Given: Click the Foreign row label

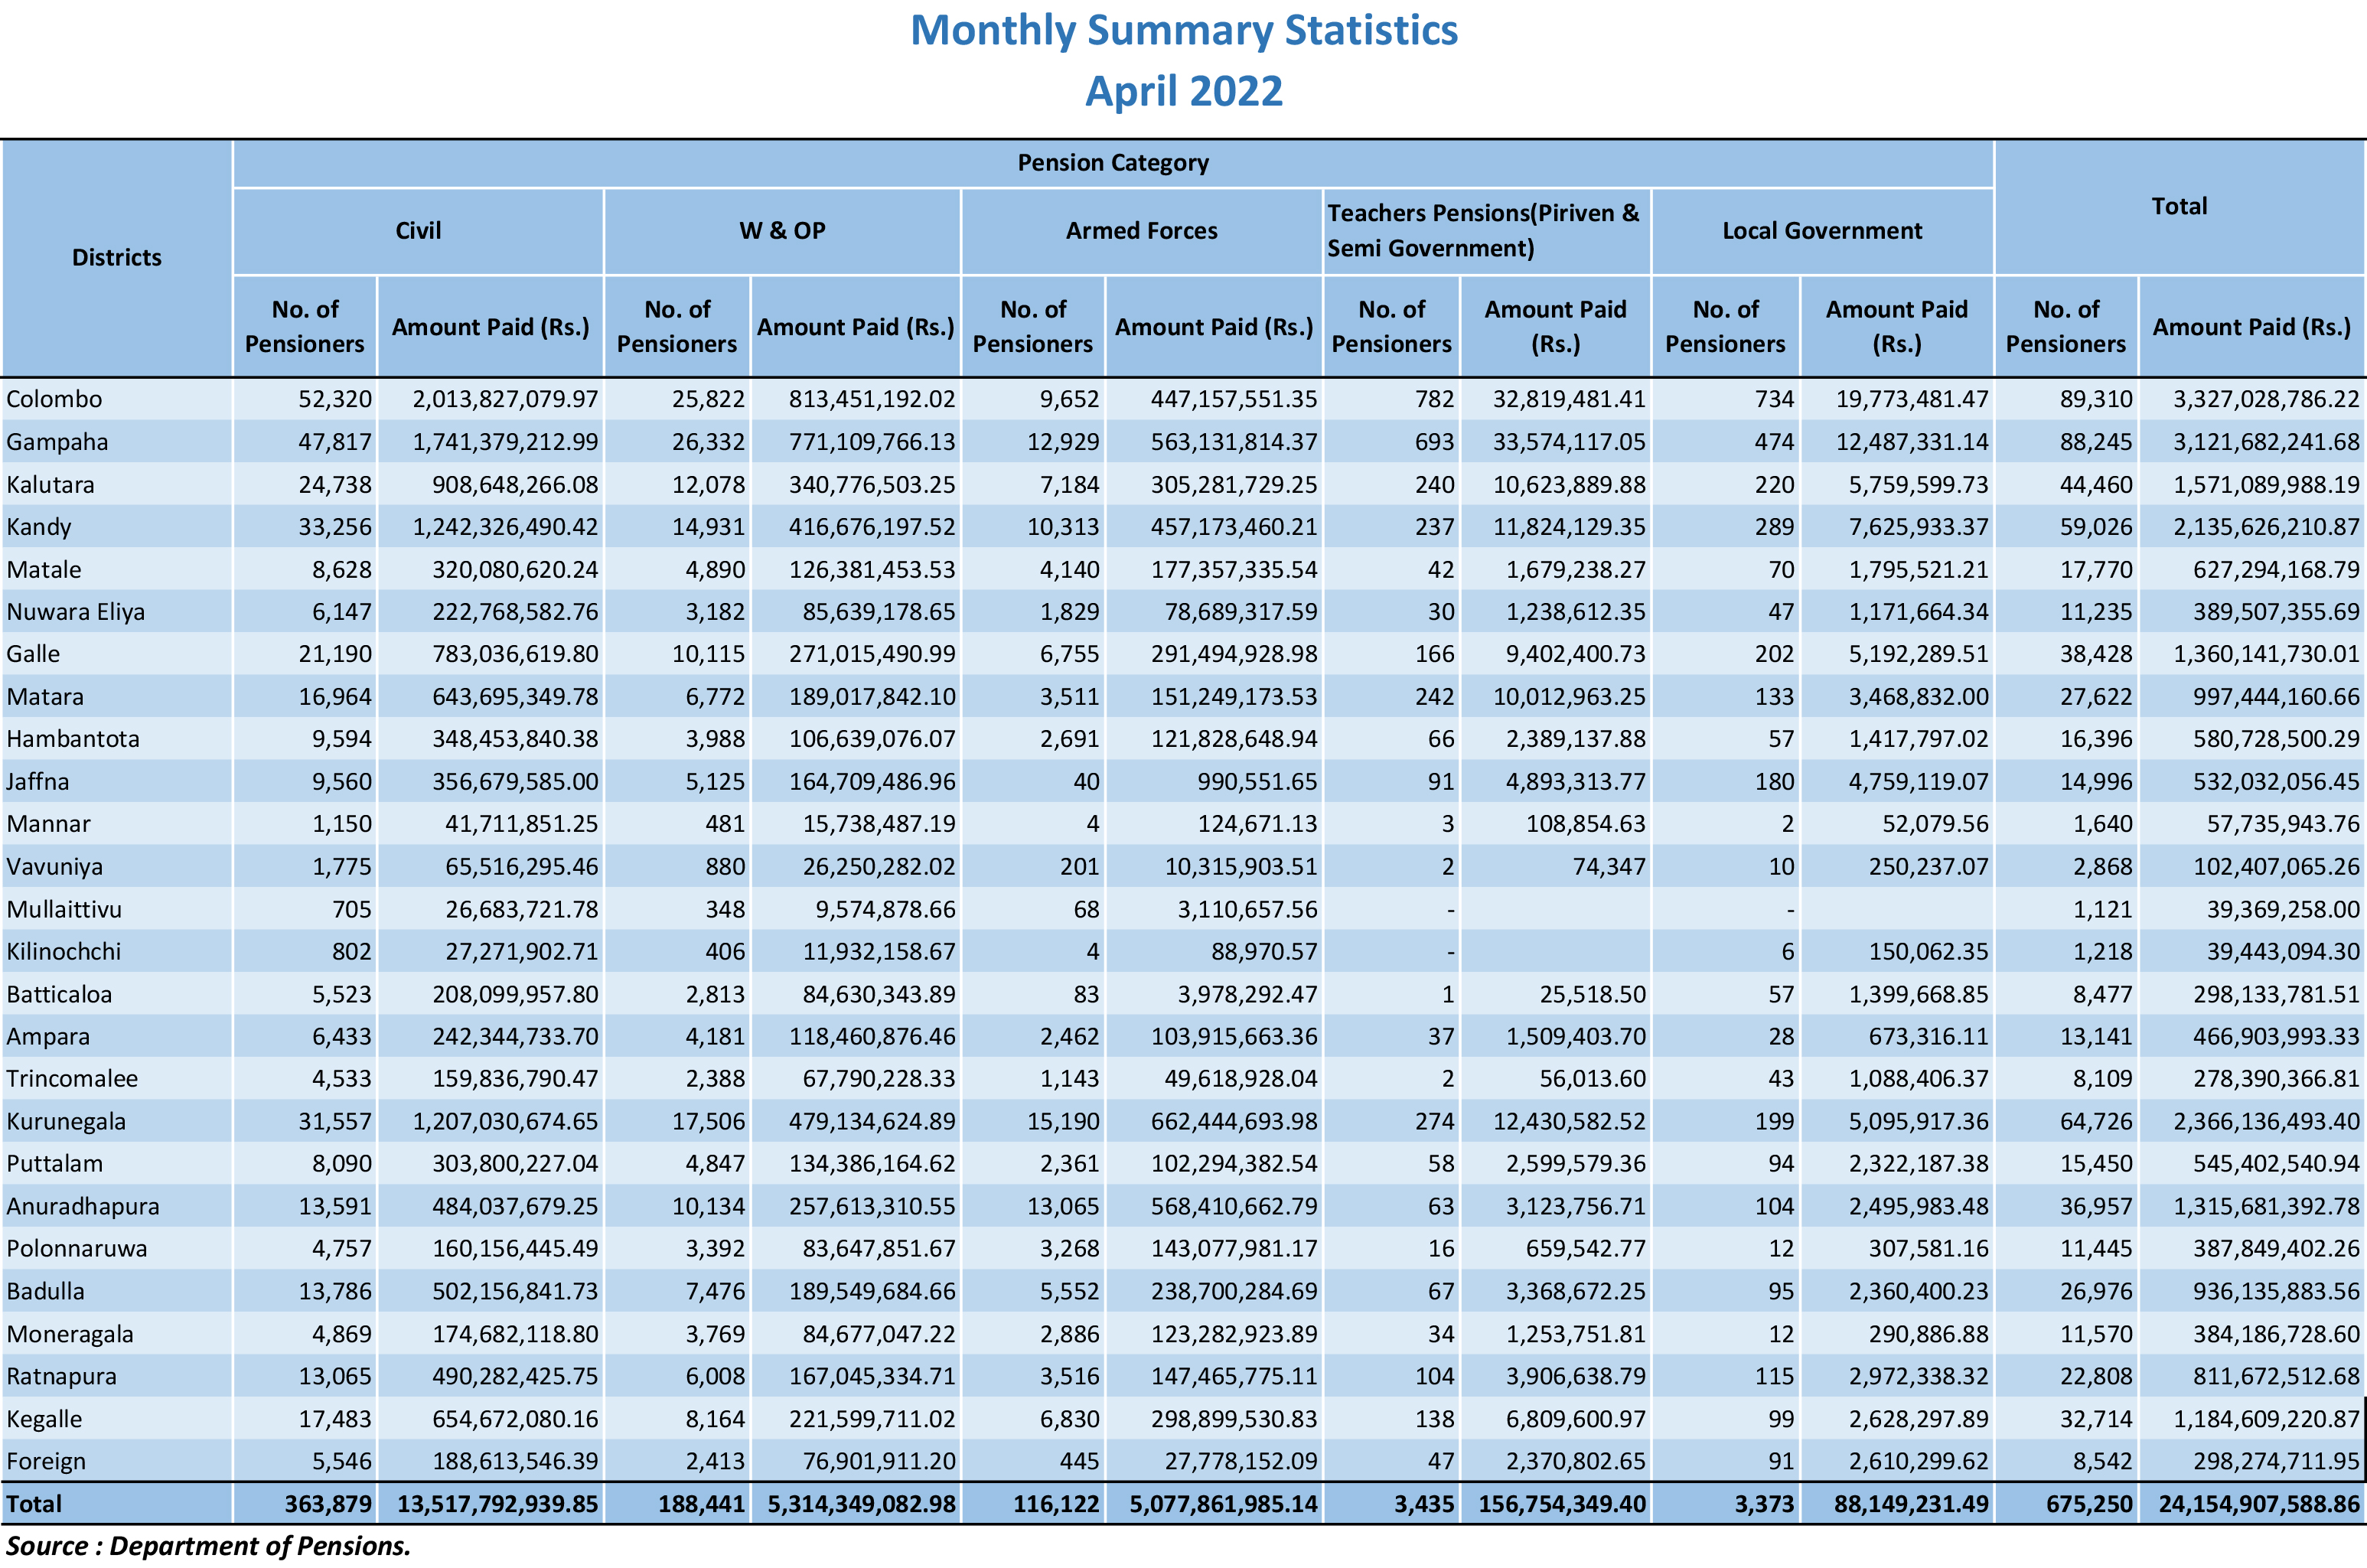Looking at the screenshot, I should 46,1462.
